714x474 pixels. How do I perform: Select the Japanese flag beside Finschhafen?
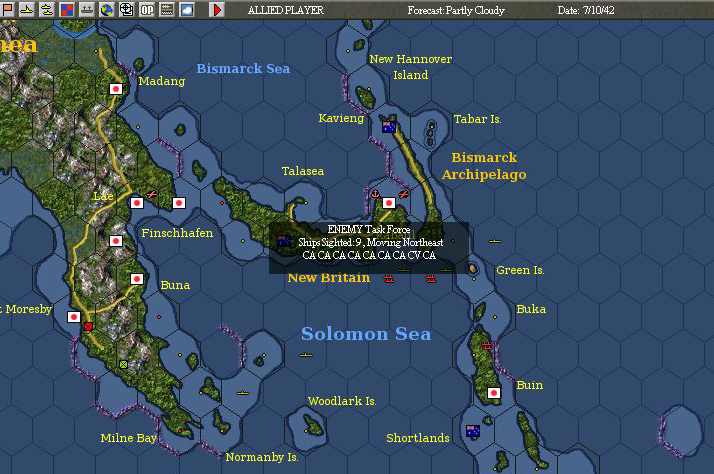[x=179, y=203]
